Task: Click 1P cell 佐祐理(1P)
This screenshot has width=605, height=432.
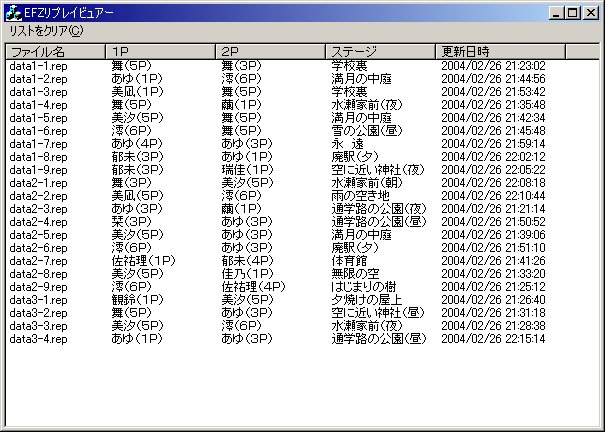Action: (144, 261)
